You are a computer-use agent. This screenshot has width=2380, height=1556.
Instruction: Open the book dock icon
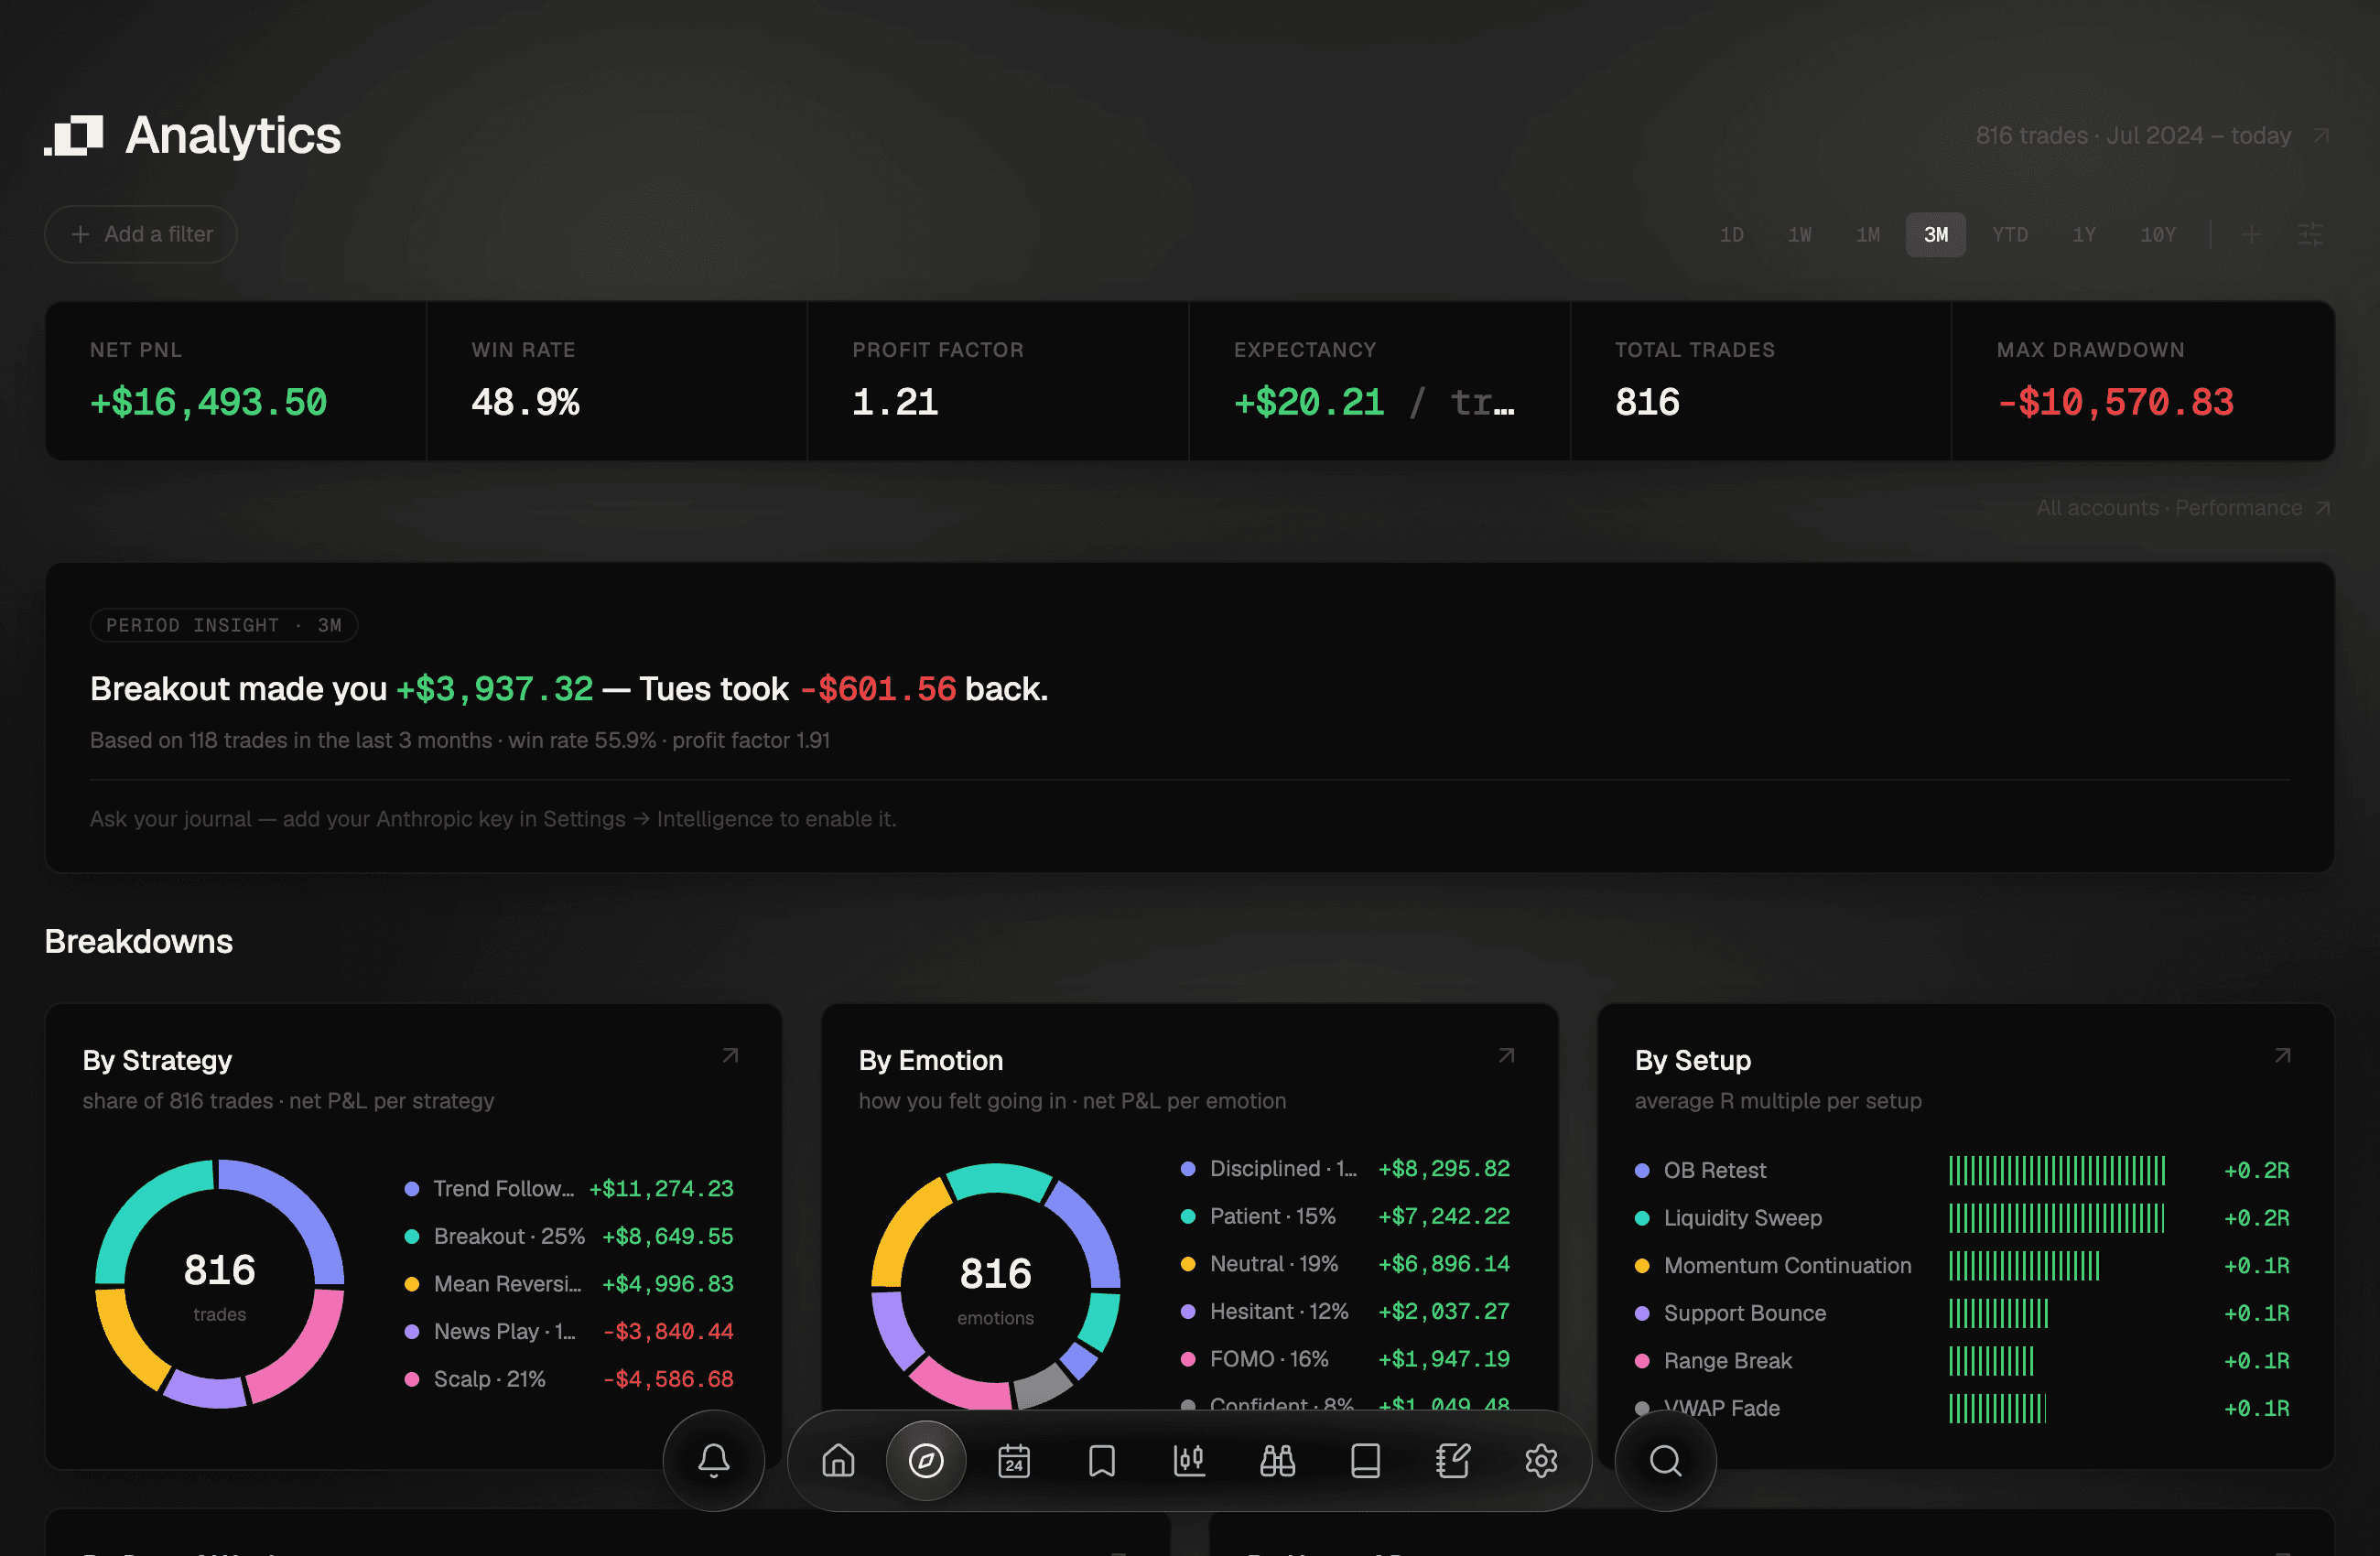1365,1460
